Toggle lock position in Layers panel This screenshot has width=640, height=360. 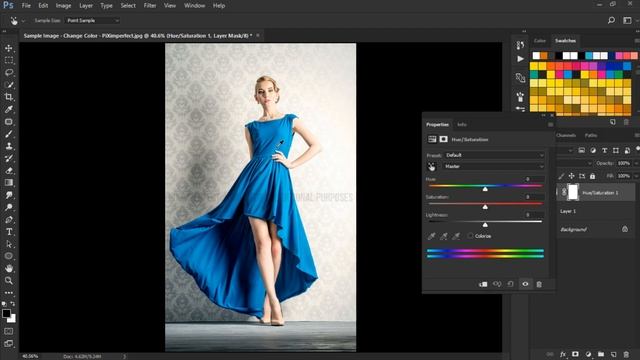tap(571, 176)
